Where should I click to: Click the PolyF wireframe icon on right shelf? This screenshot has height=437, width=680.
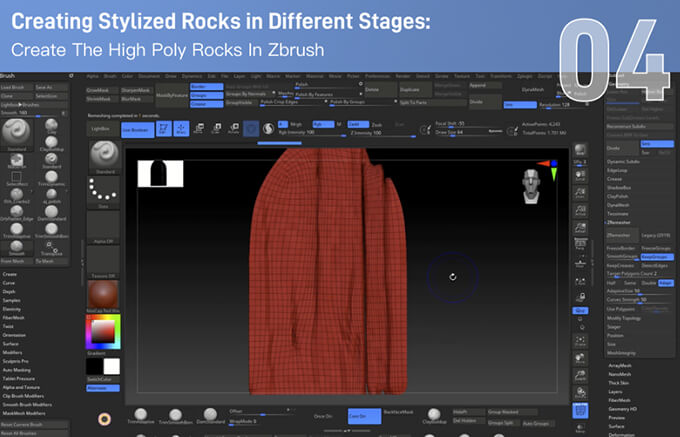pyautogui.click(x=580, y=411)
